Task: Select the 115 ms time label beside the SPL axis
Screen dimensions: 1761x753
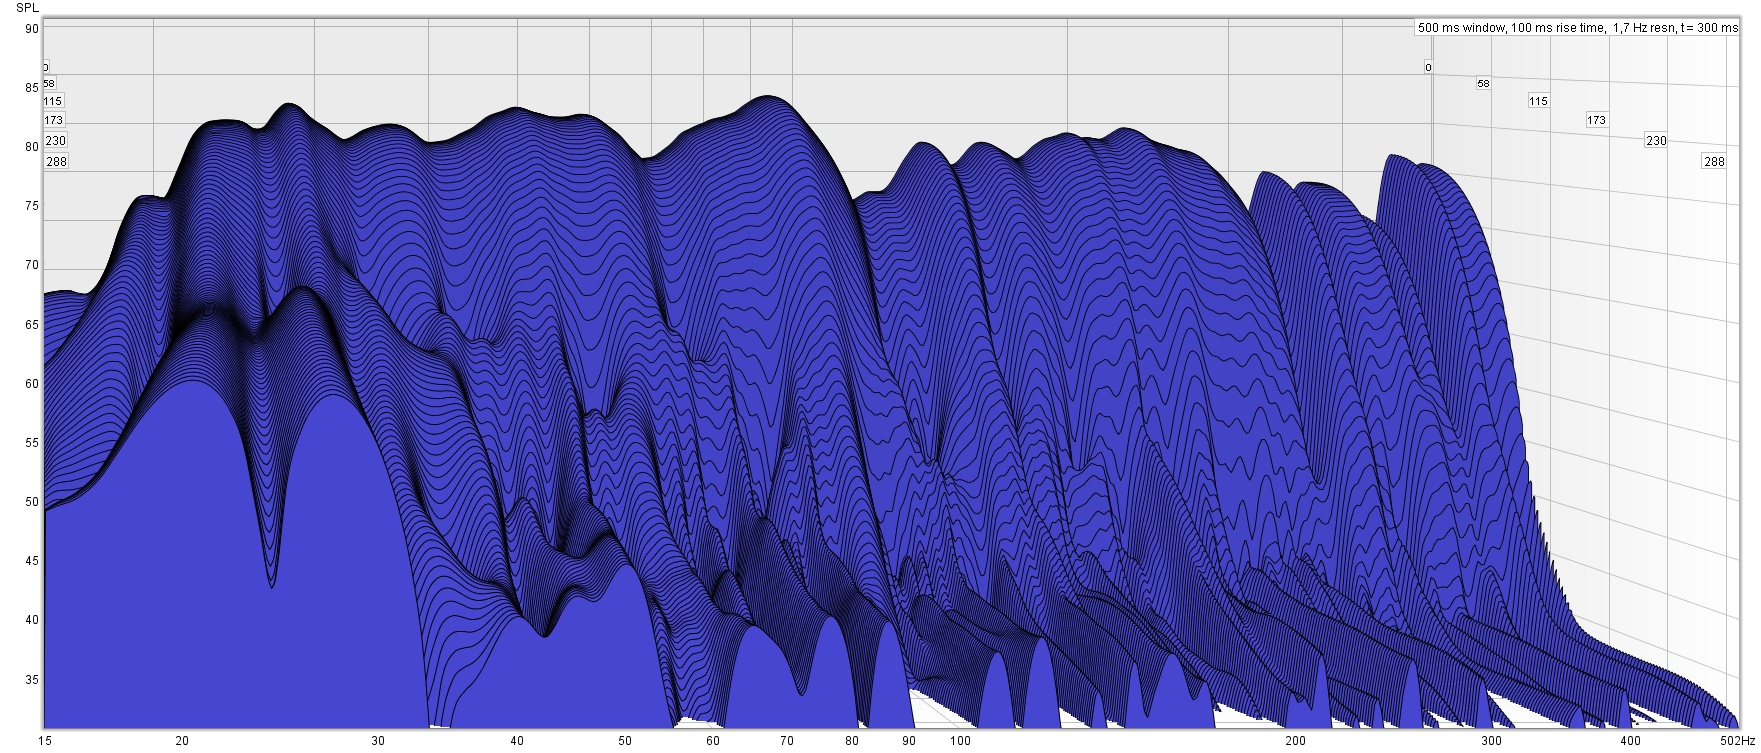Action: click(x=53, y=101)
